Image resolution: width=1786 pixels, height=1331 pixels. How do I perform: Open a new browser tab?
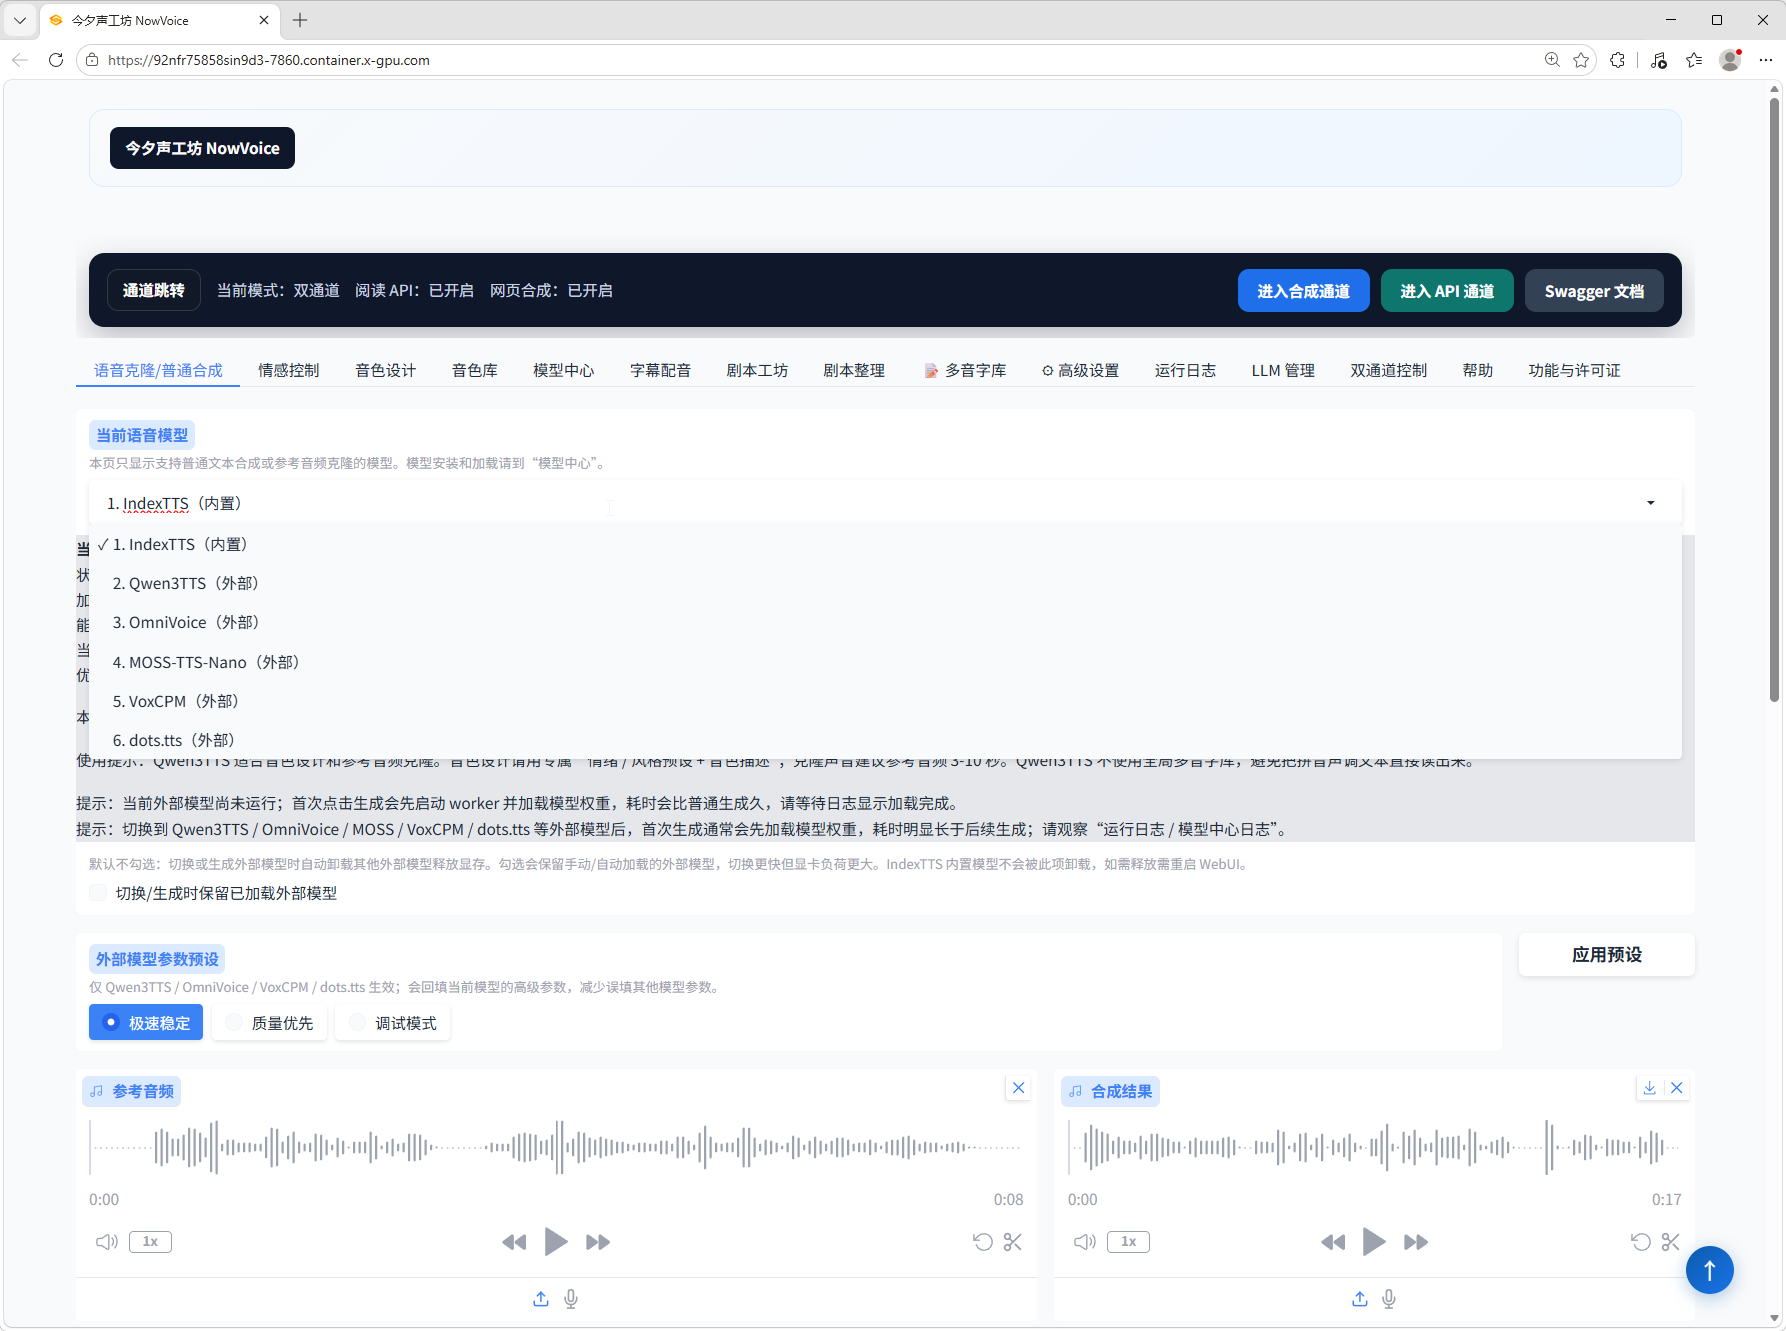tap(300, 20)
